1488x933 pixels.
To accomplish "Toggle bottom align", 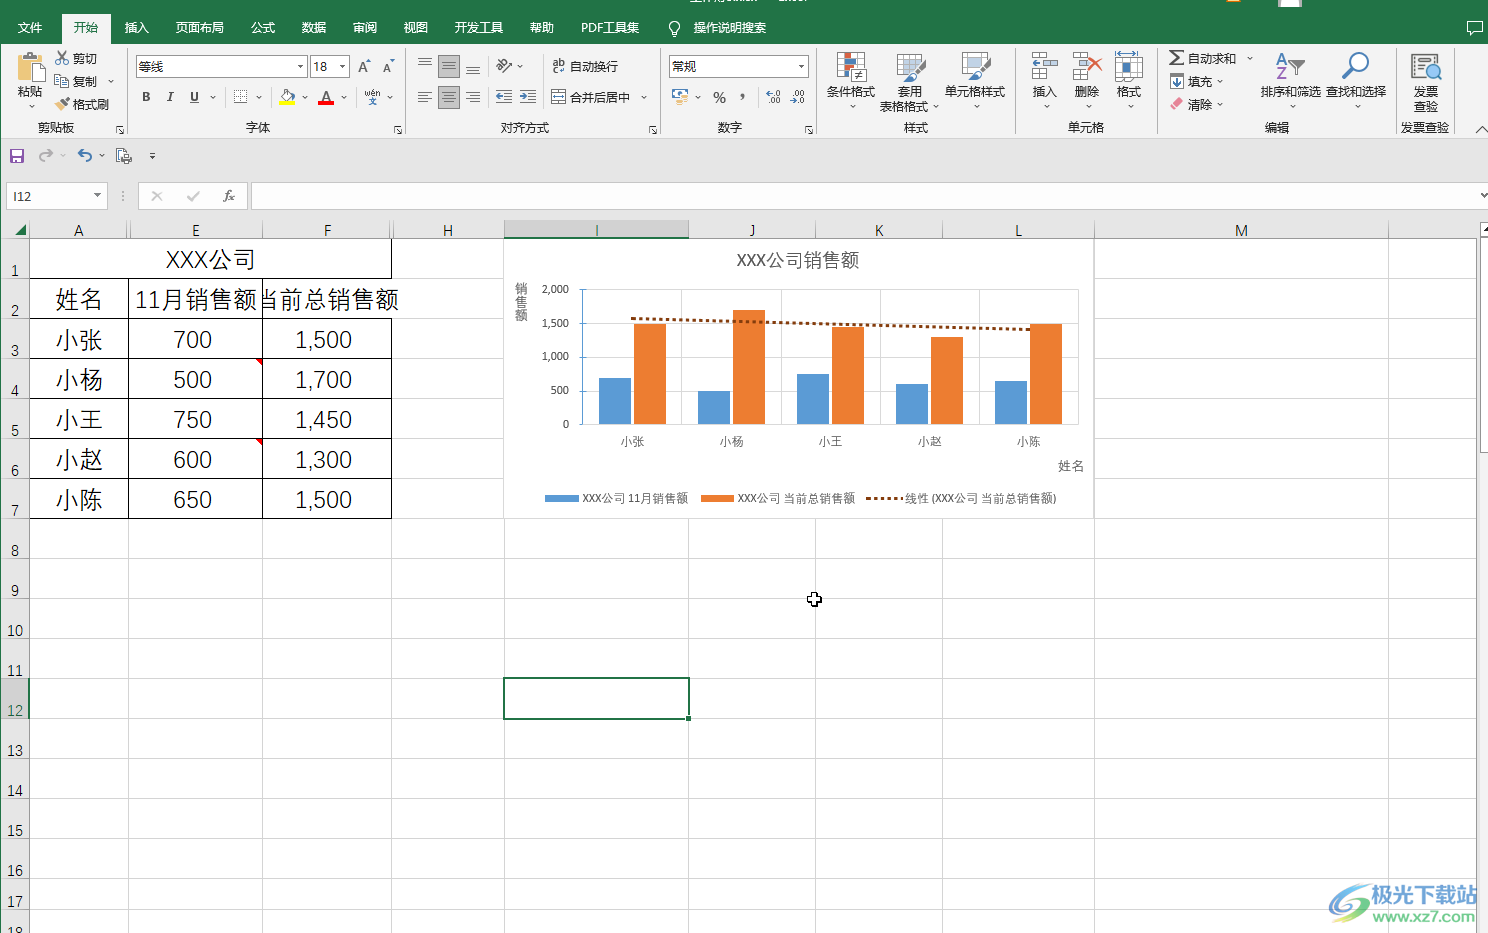I will [473, 66].
